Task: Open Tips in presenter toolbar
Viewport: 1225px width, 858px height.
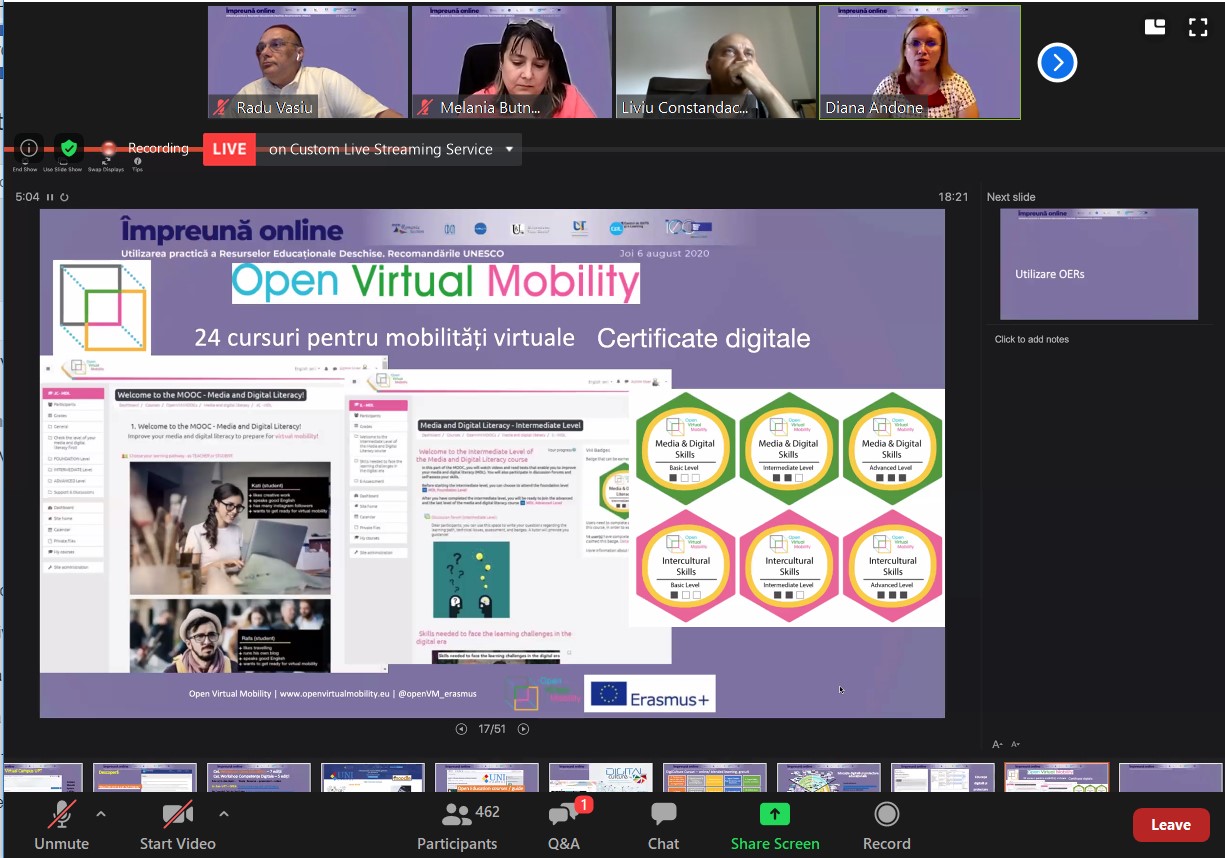Action: pyautogui.click(x=137, y=165)
